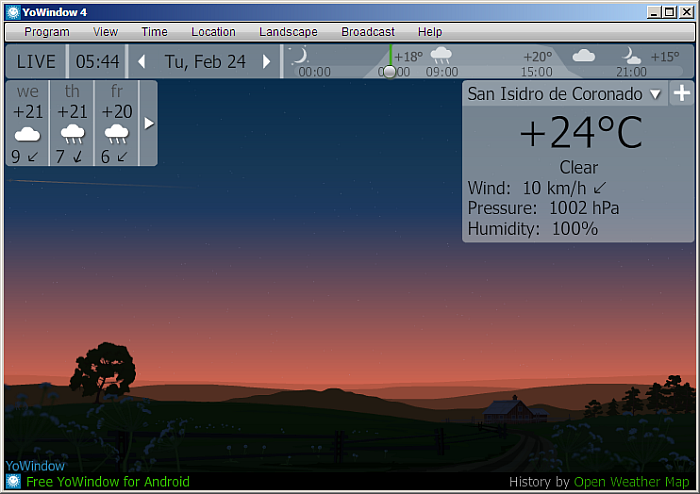Image resolution: width=700 pixels, height=494 pixels.
Task: Click the 15:00 timeline label
Action: tap(536, 72)
